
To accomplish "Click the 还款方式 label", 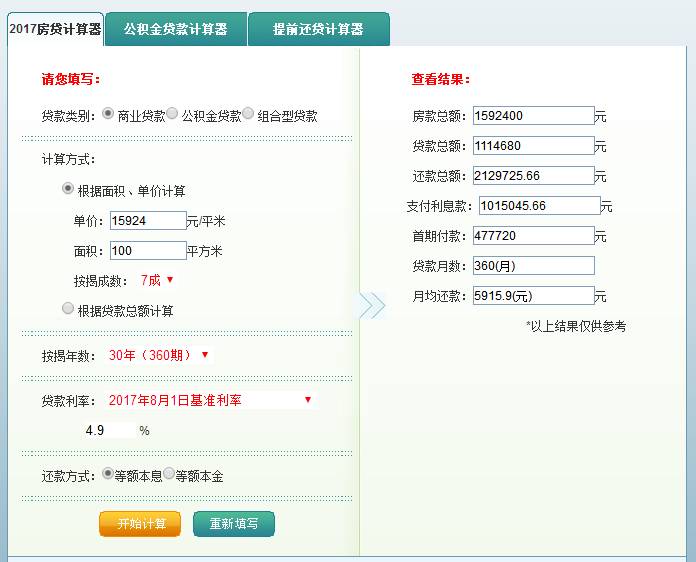I will [x=68, y=476].
